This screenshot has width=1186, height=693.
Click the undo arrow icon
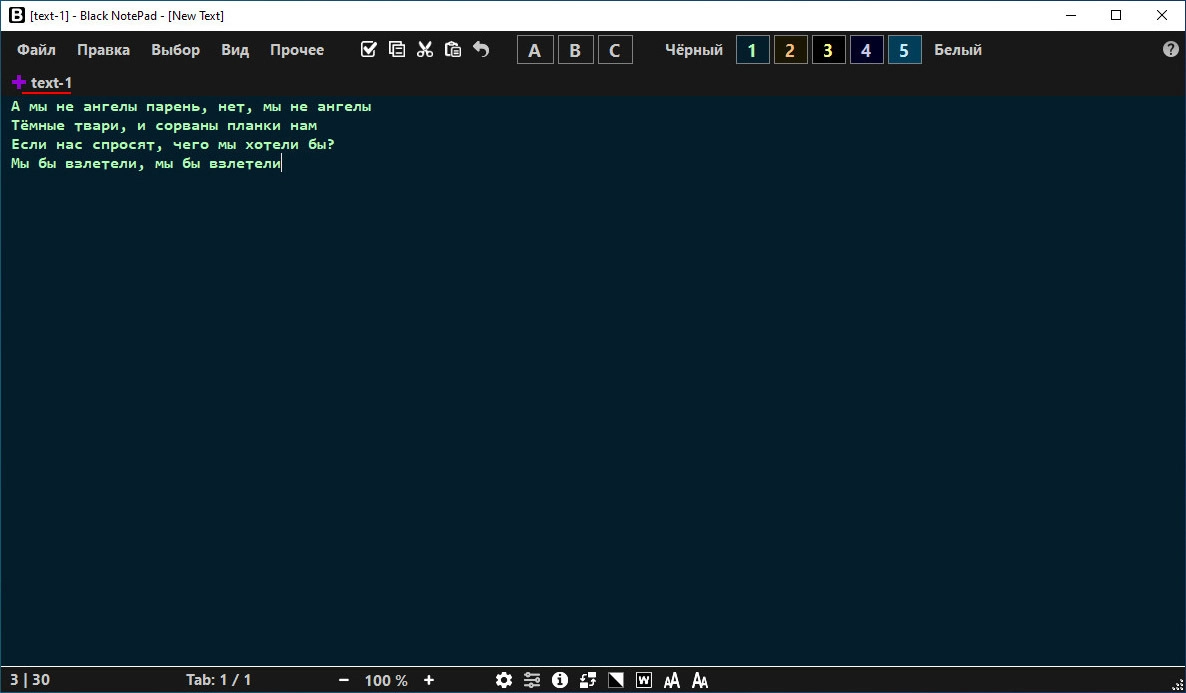481,50
